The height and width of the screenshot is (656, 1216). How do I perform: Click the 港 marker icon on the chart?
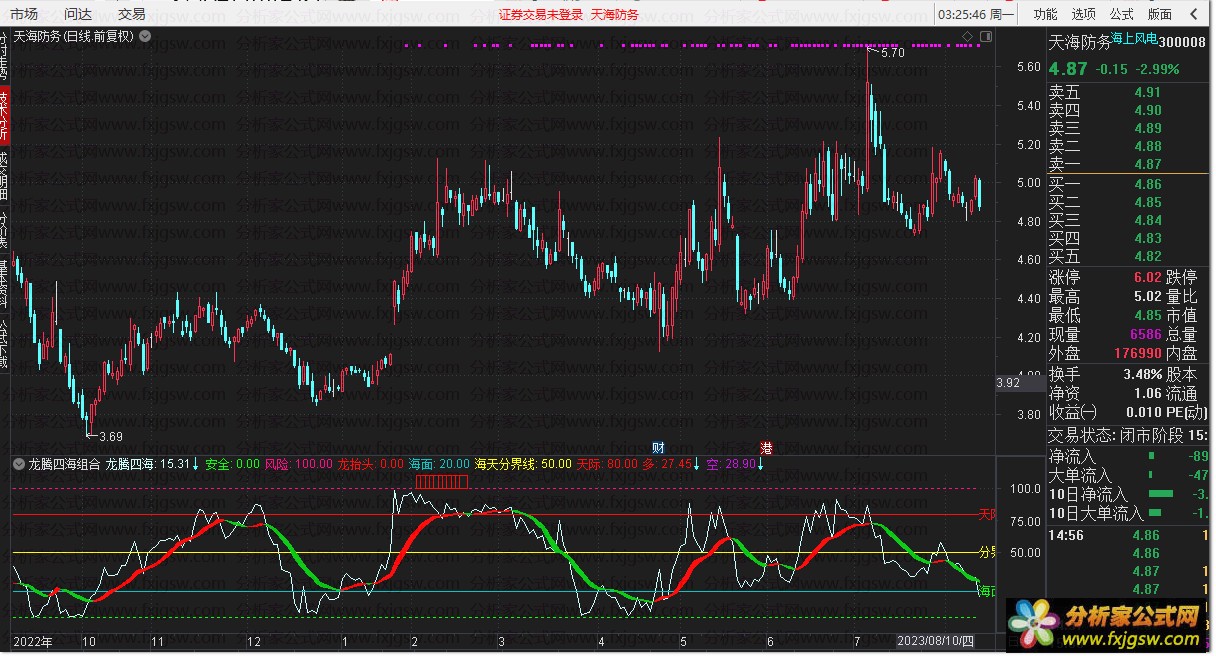point(767,446)
